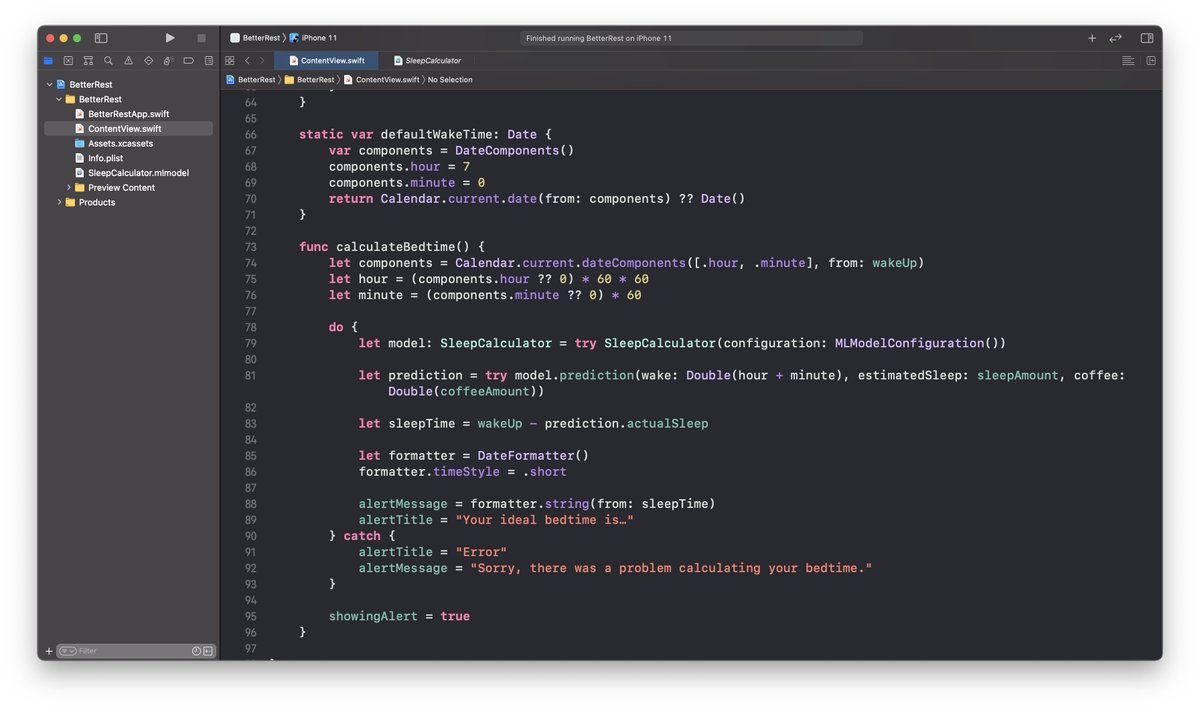Image resolution: width=1200 pixels, height=710 pixels.
Task: Click the plus button at the navigator bottom
Action: (48, 651)
